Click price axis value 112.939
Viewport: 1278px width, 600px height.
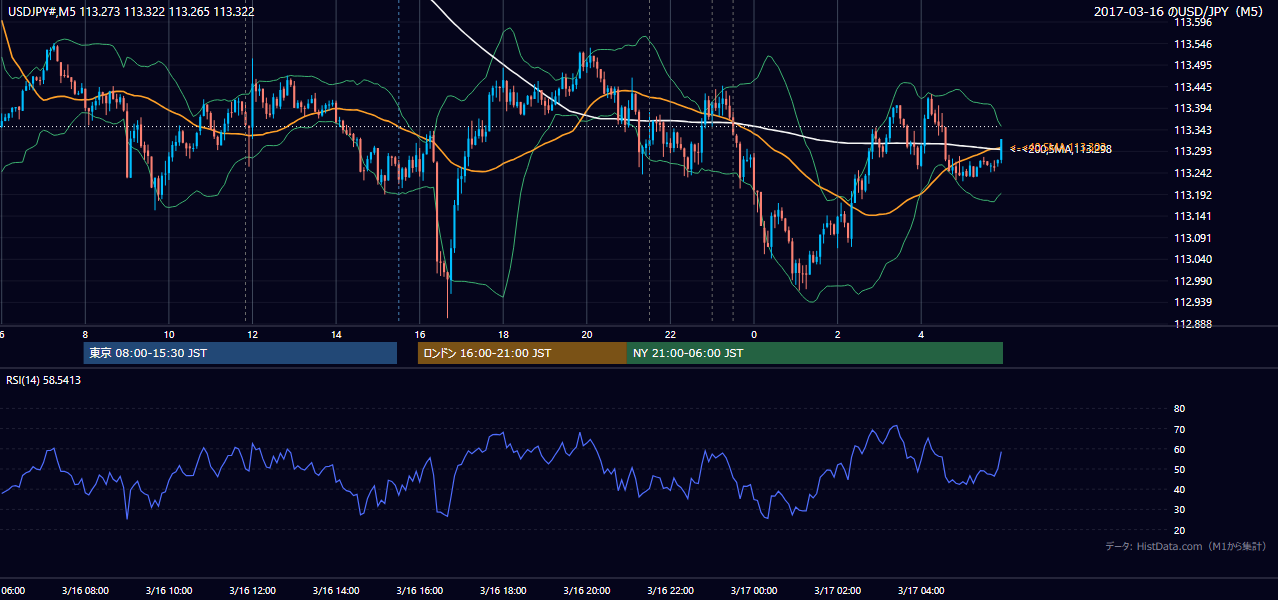(x=1194, y=302)
